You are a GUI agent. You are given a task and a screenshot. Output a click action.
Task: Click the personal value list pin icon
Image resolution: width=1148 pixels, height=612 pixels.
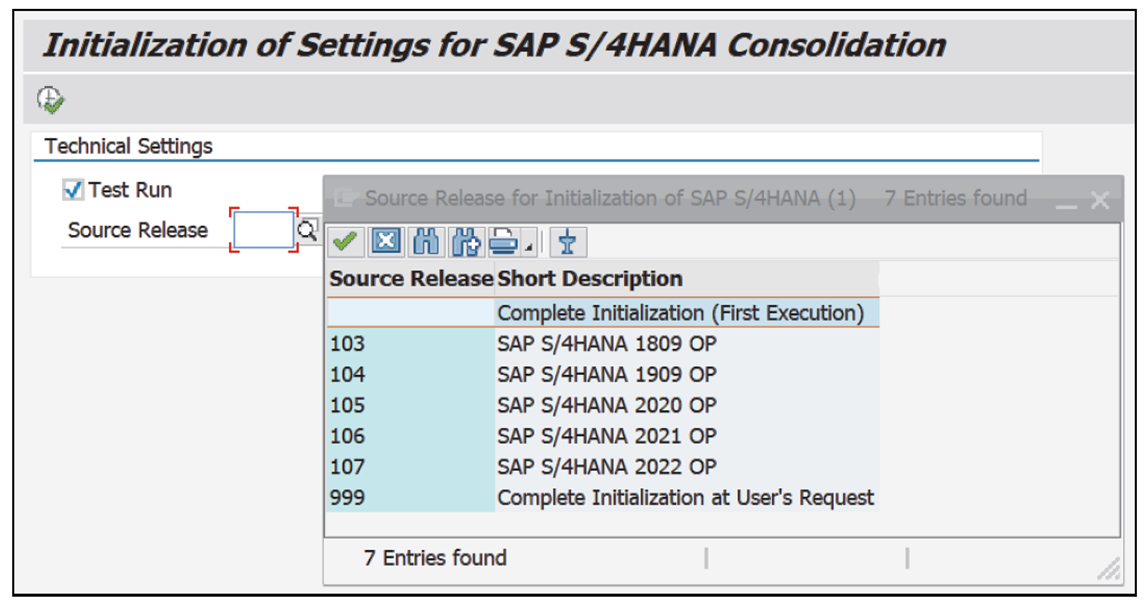point(567,242)
